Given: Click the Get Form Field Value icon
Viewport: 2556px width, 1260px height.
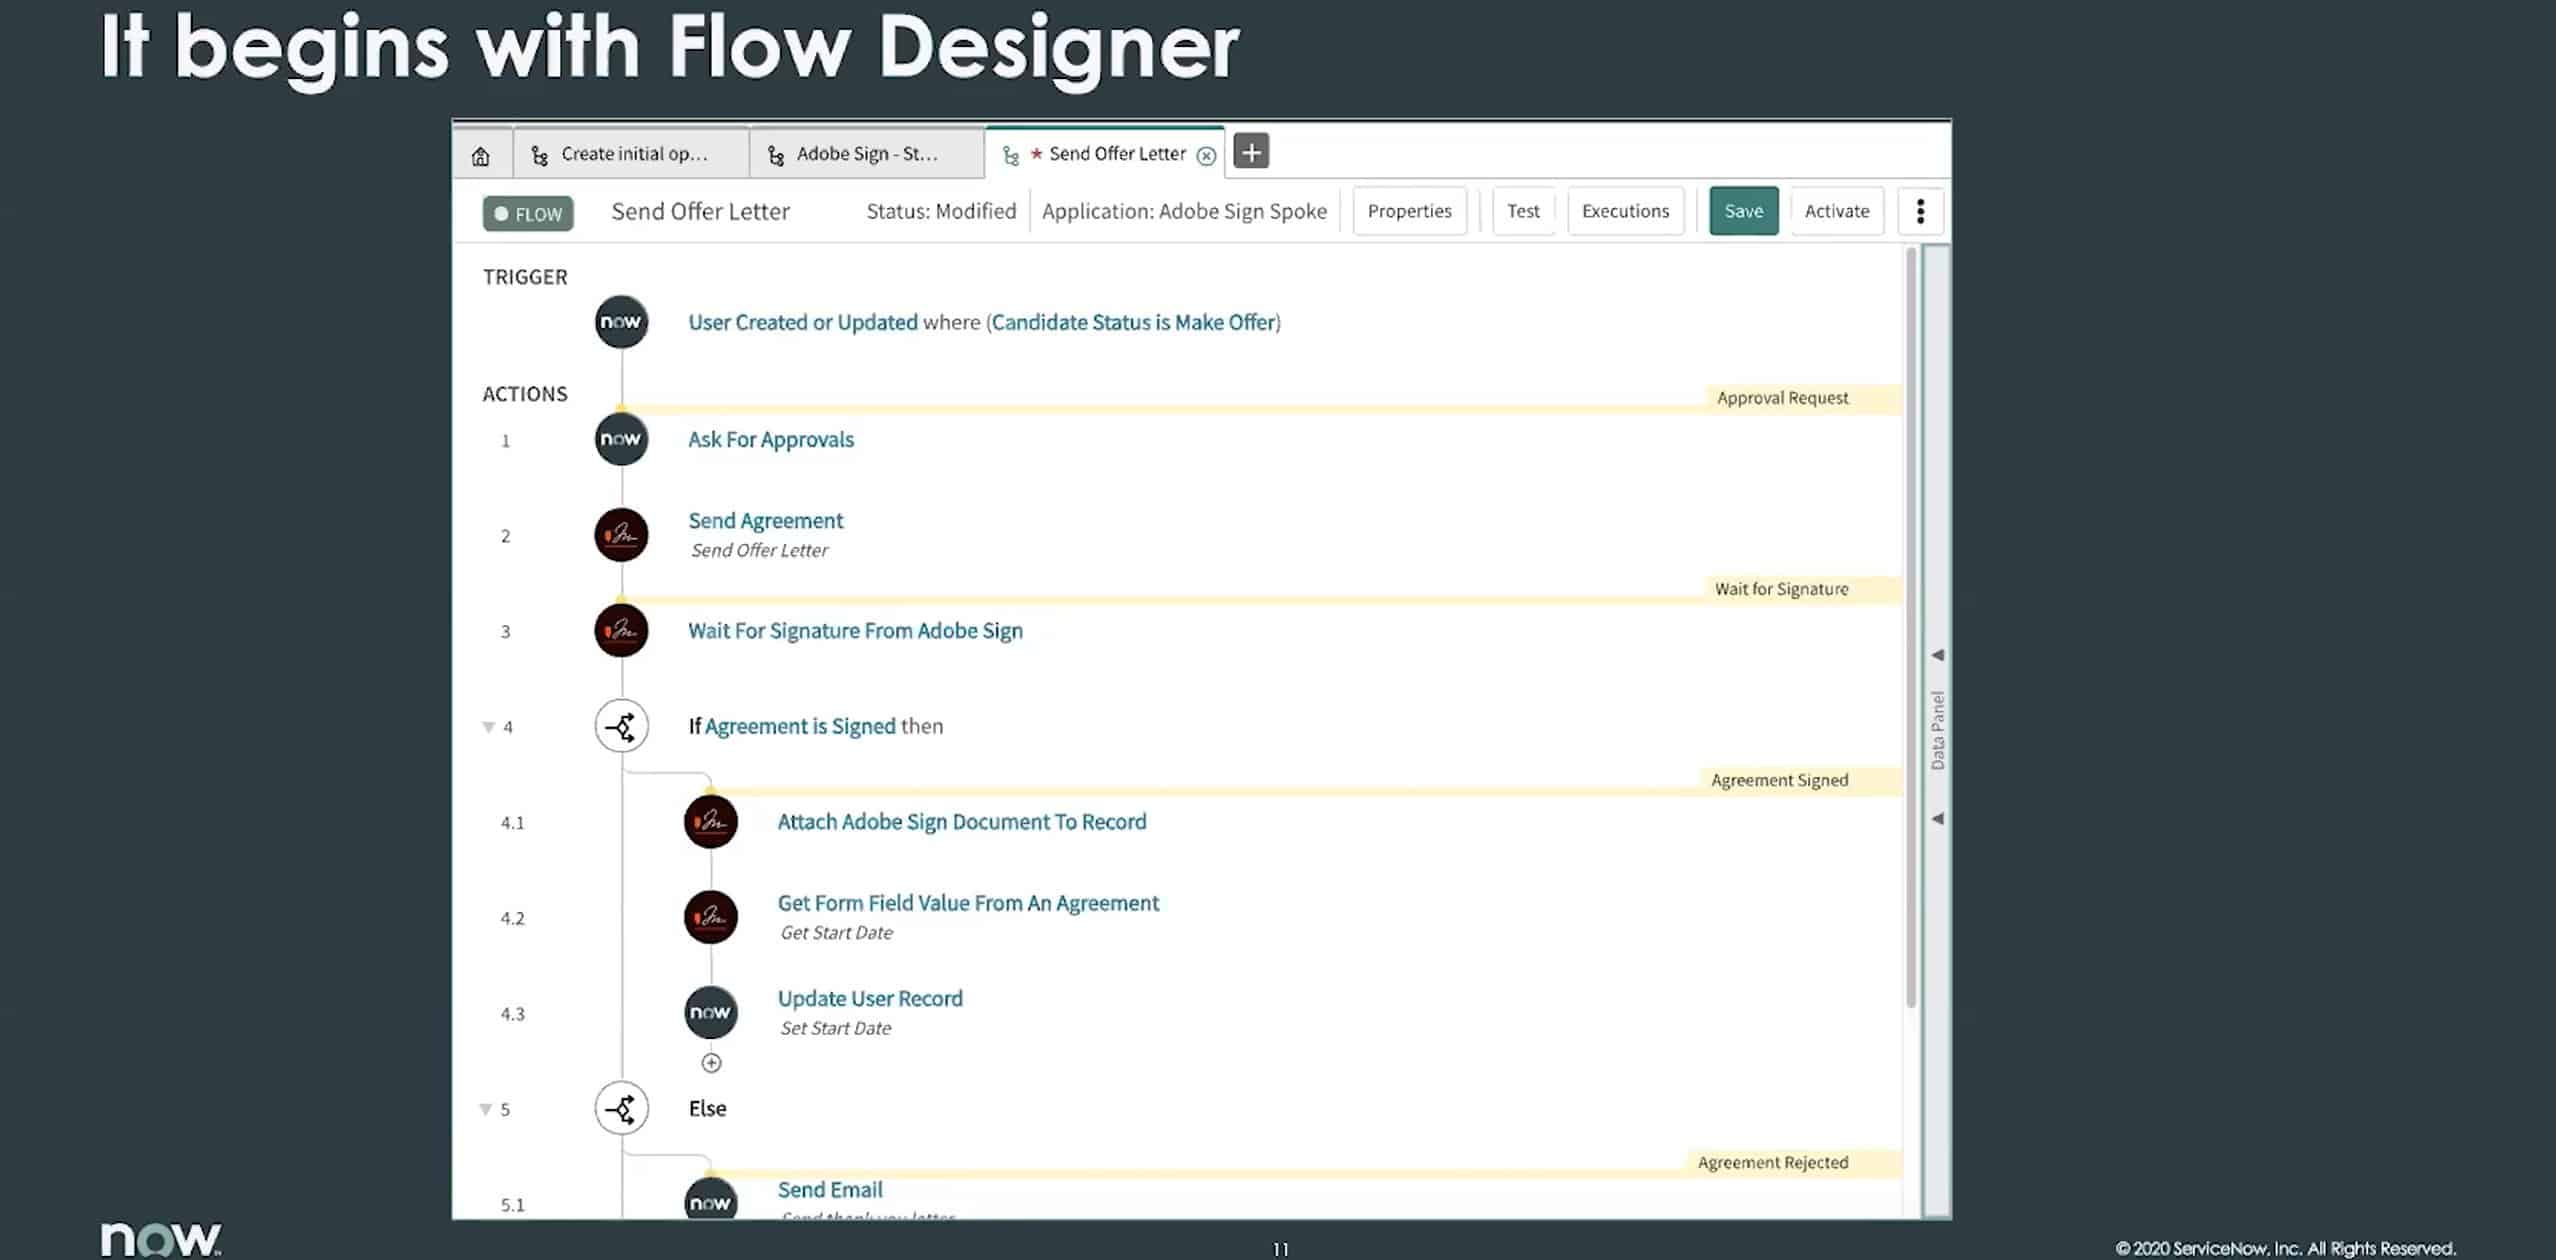Looking at the screenshot, I should click(711, 917).
